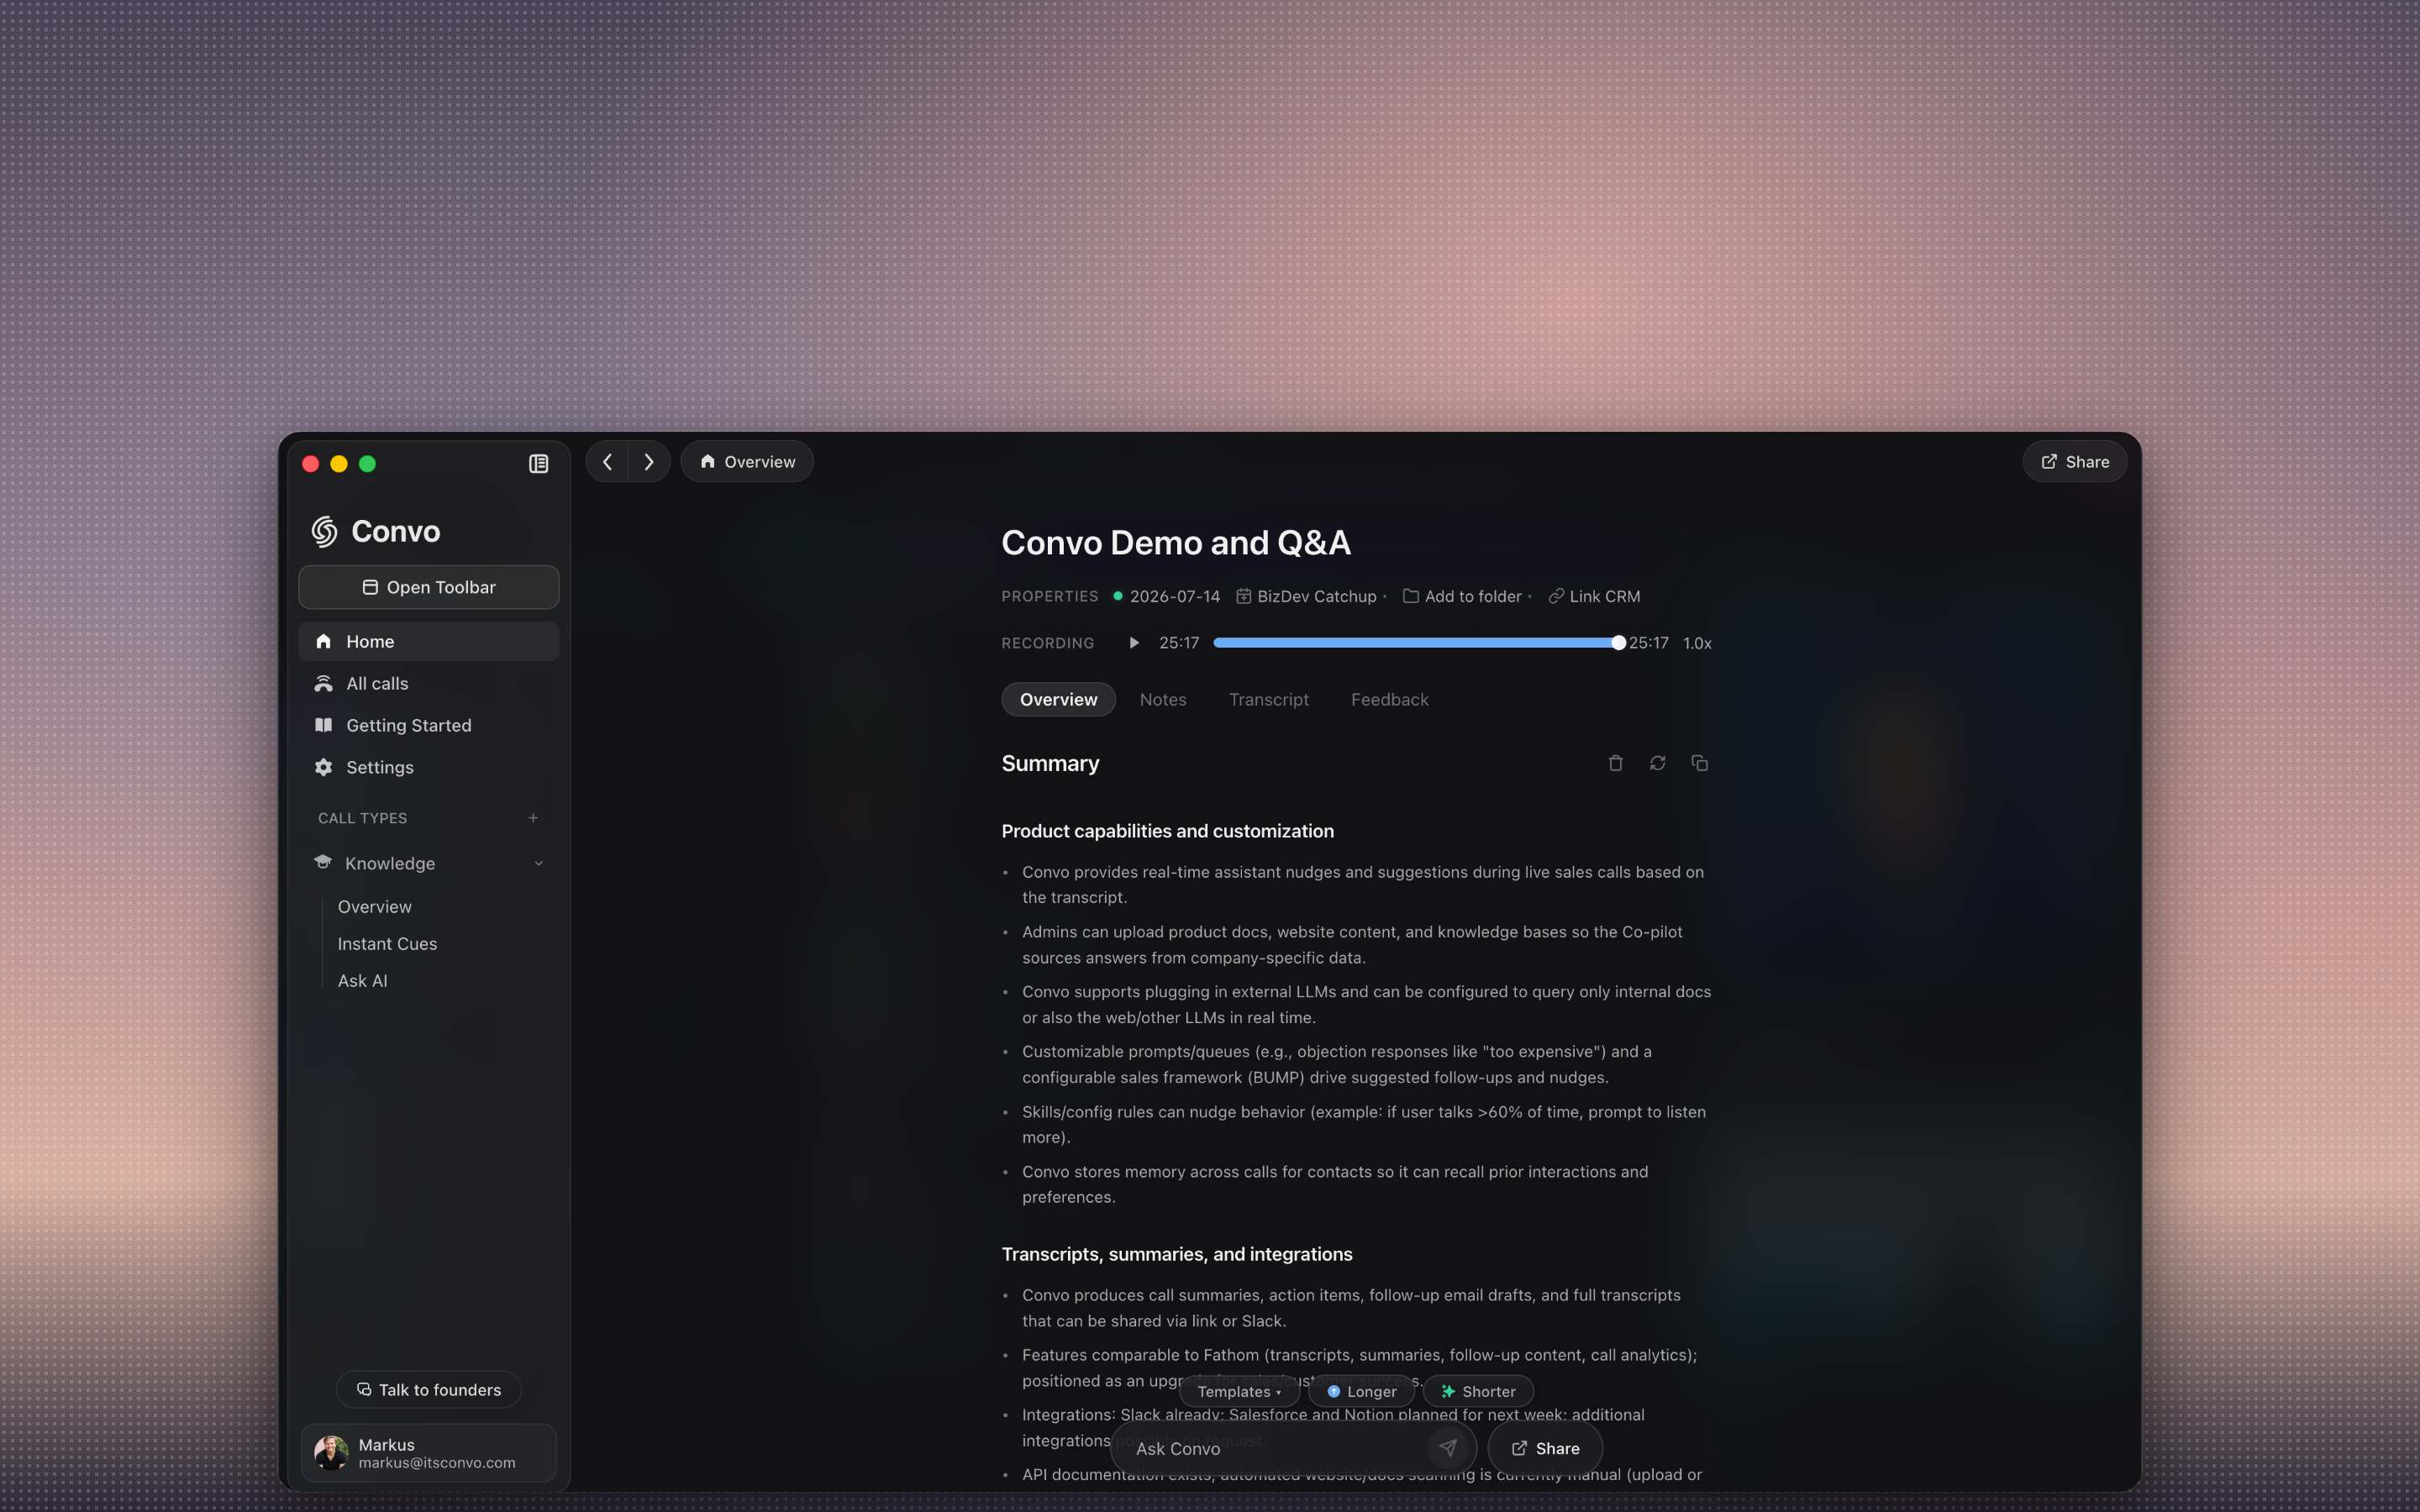
Task: Select Instant Cues under Knowledge
Action: click(387, 943)
